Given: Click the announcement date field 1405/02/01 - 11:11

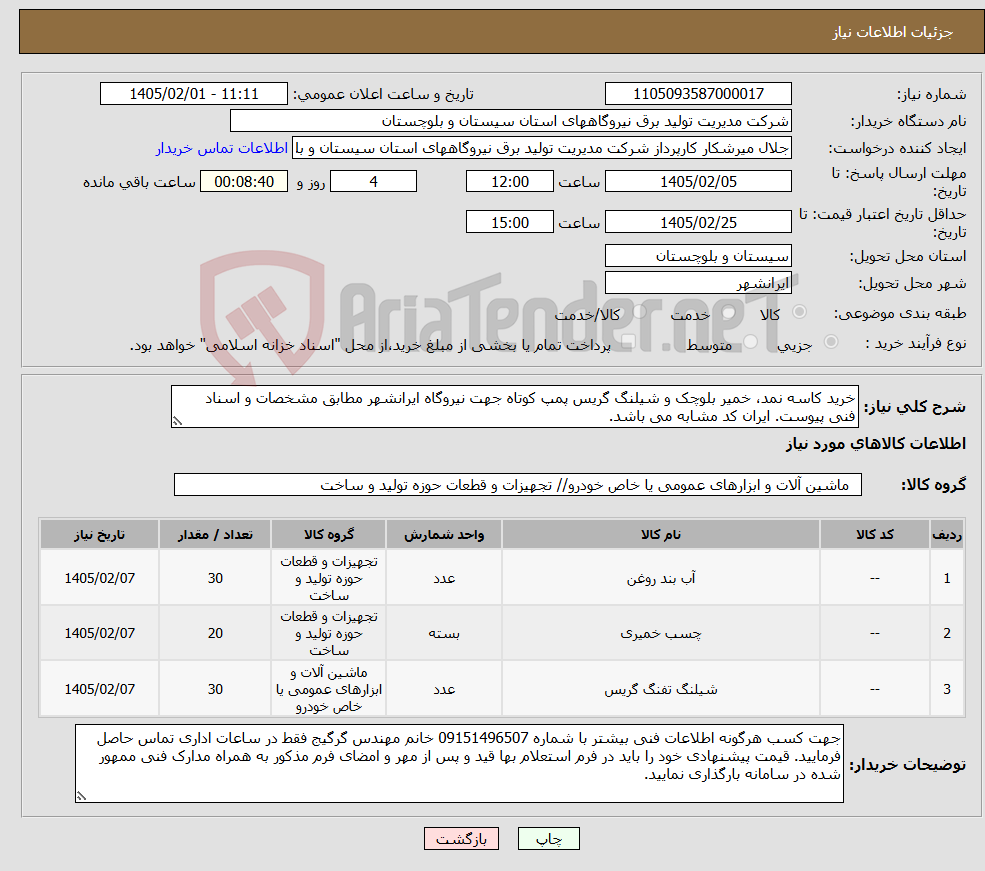Looking at the screenshot, I should tap(193, 94).
